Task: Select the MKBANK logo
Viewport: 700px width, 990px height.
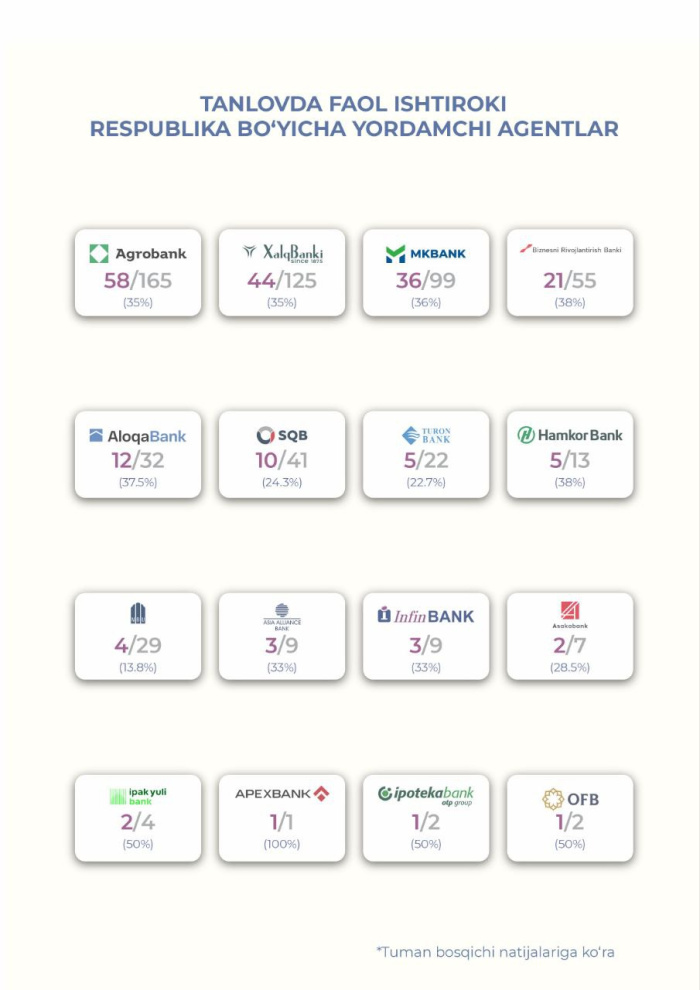Action: coord(426,253)
